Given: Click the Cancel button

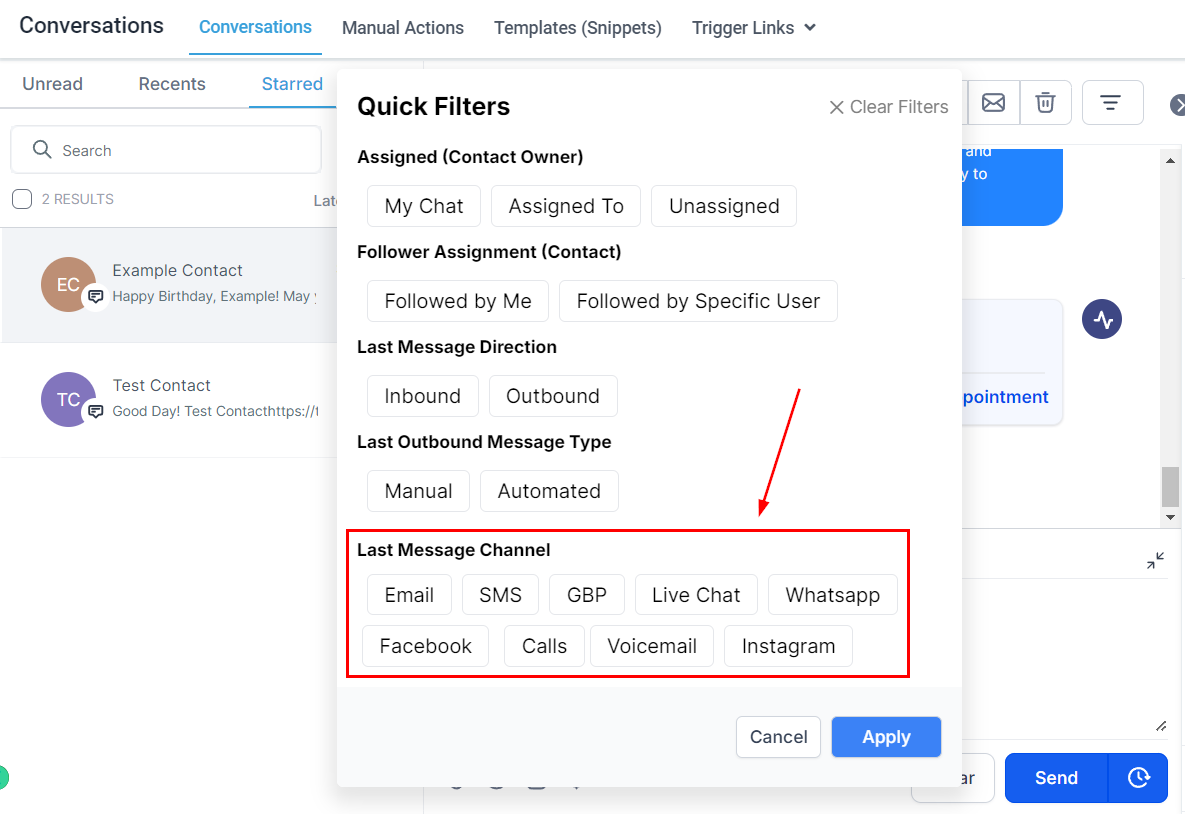Looking at the screenshot, I should click(778, 737).
